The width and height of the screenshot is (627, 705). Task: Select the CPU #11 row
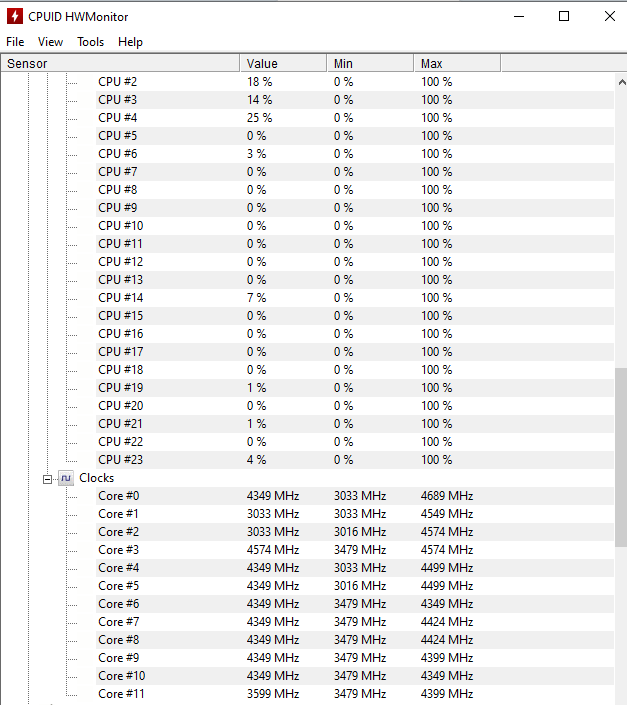[355, 244]
